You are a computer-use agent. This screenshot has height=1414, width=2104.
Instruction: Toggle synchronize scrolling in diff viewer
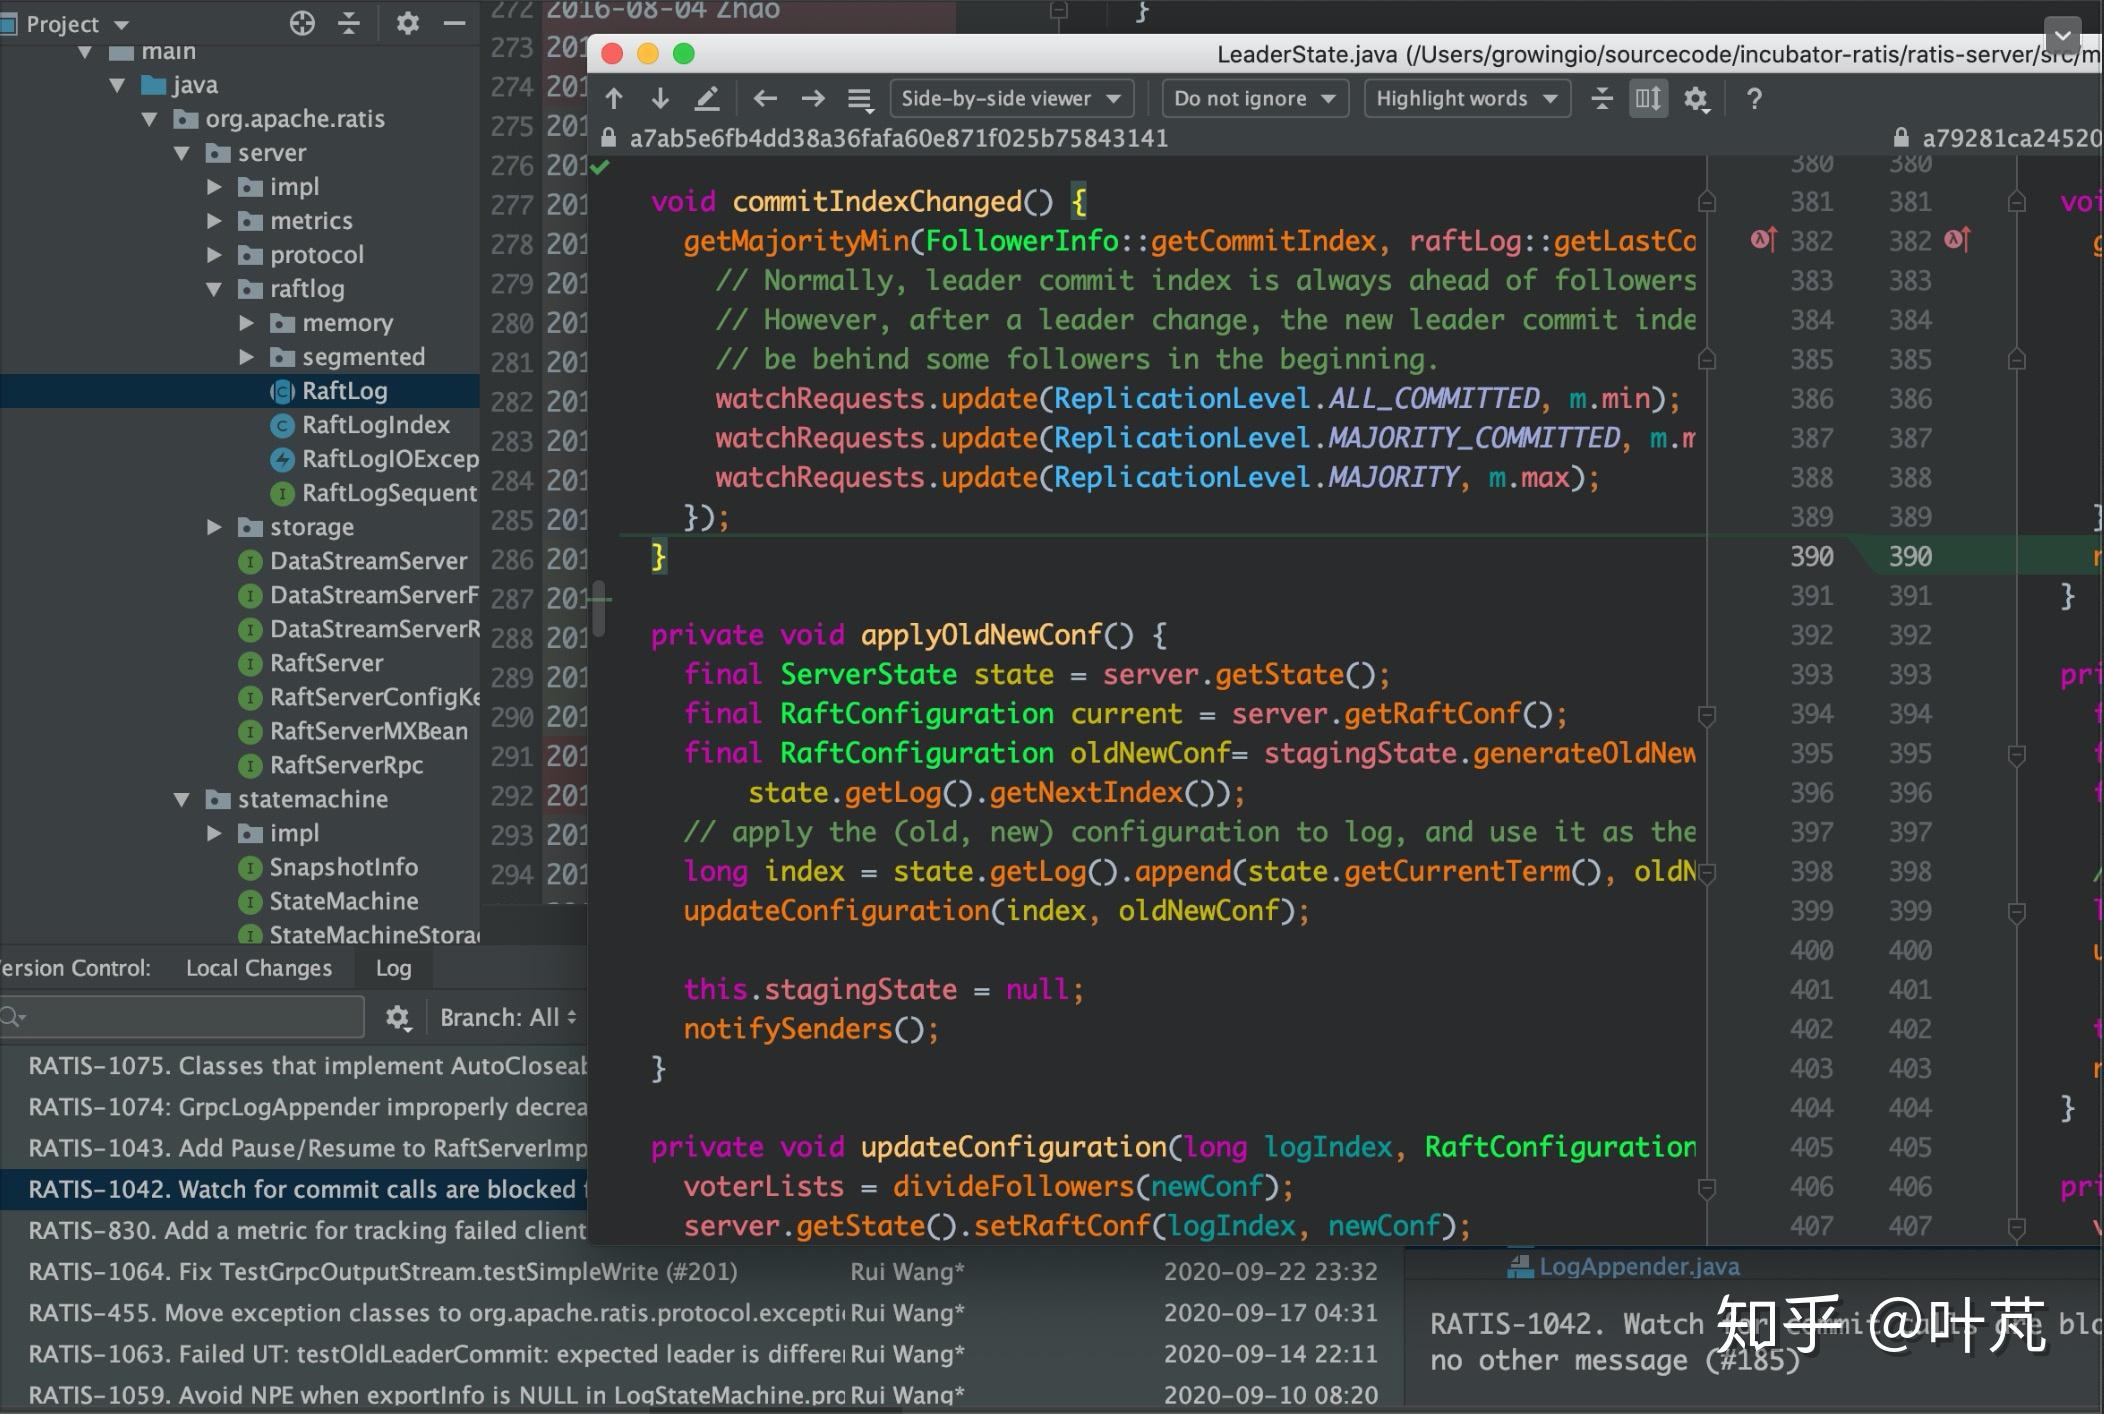coord(1647,98)
